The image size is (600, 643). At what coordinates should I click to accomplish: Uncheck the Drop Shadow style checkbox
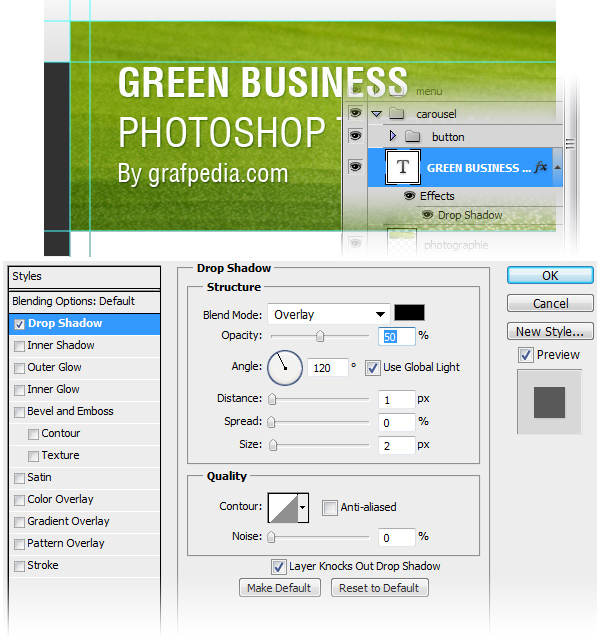19,324
